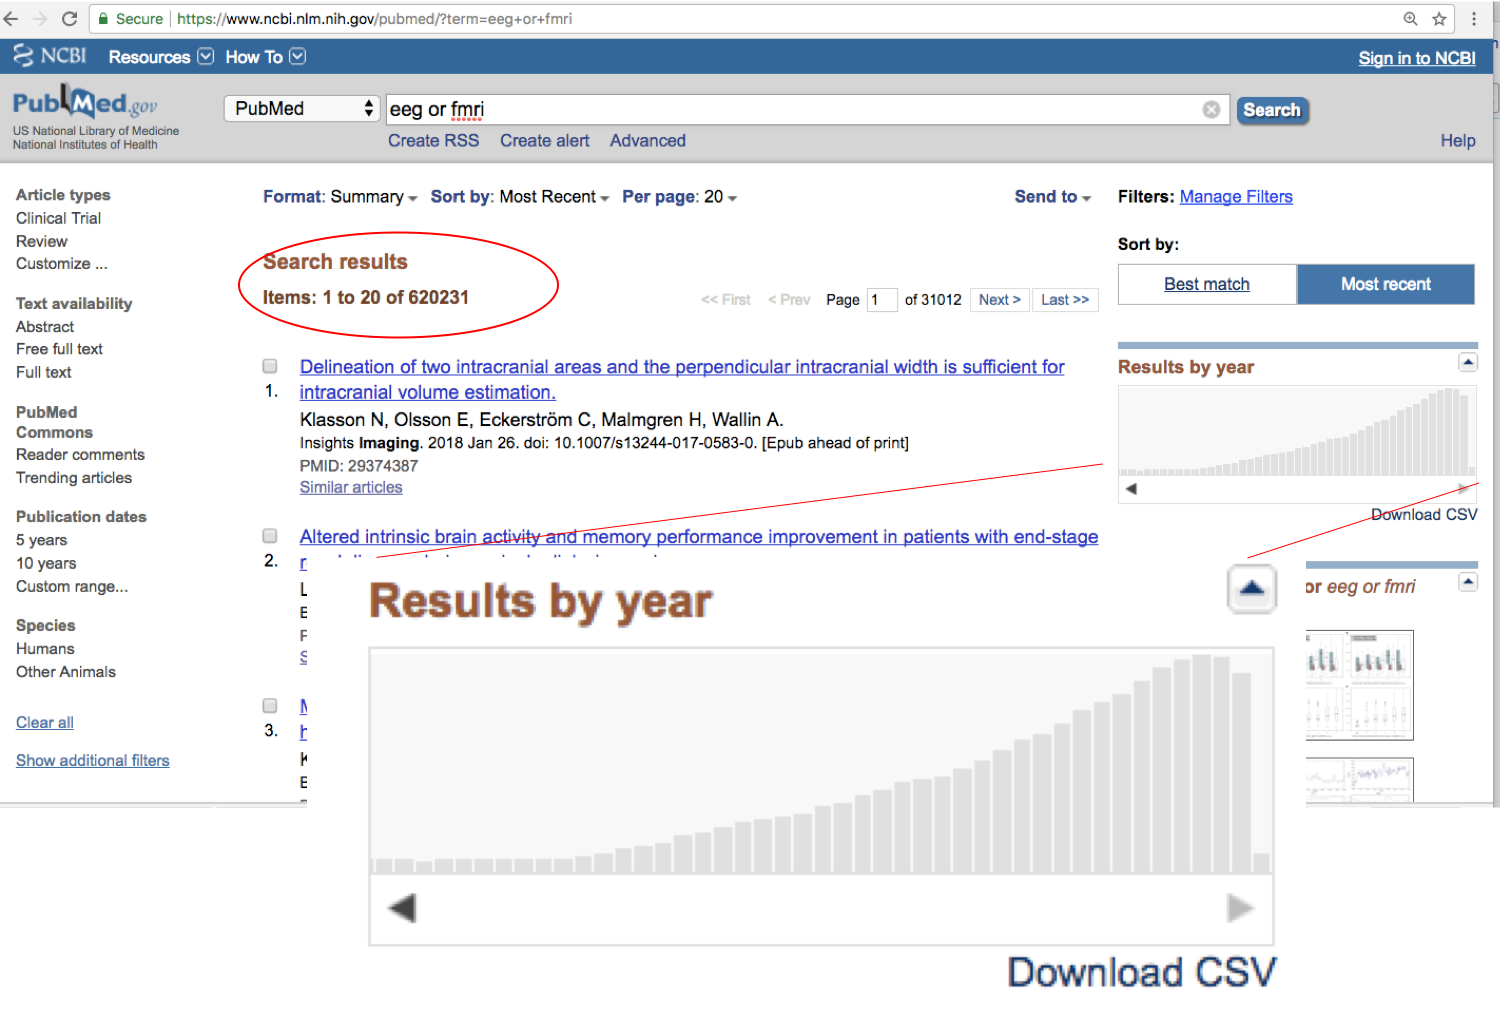Click Sign in to NCBI

pyautogui.click(x=1417, y=58)
